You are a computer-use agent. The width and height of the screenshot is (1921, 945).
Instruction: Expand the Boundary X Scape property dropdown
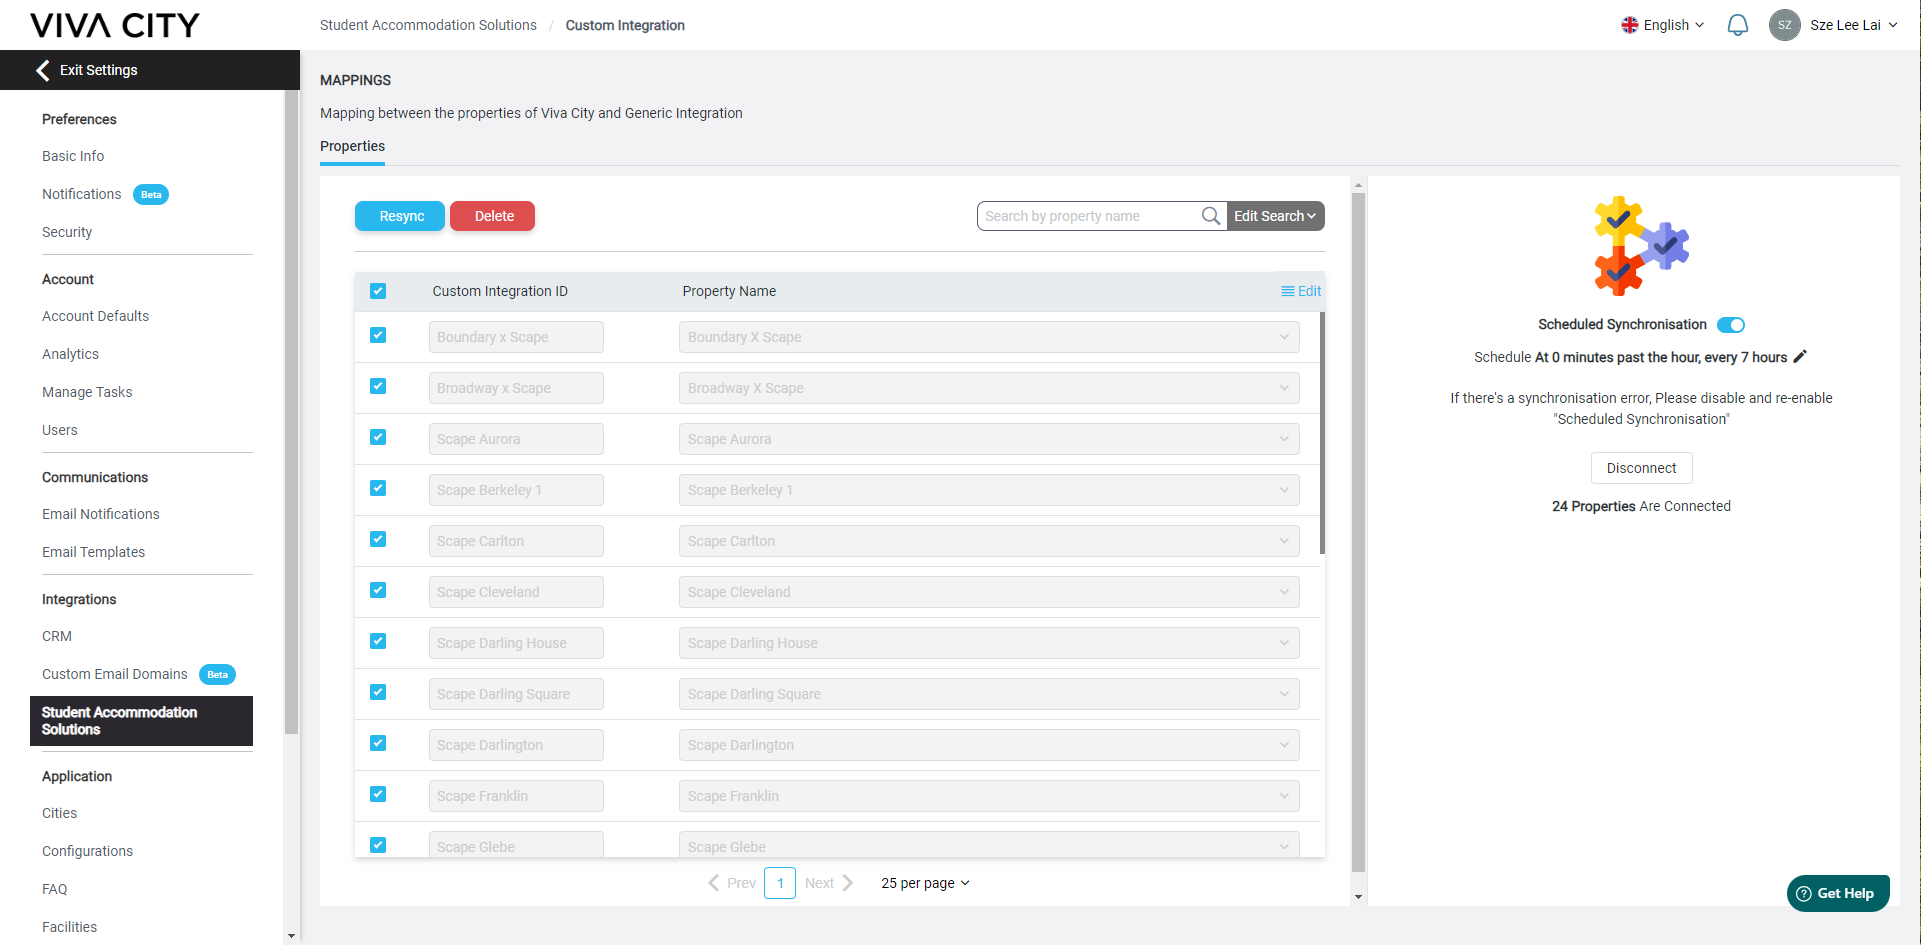pos(989,337)
